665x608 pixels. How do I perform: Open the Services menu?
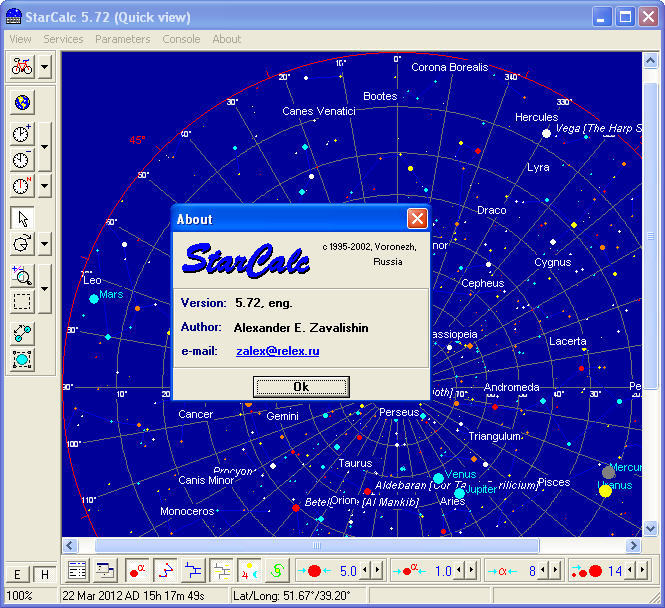click(63, 39)
